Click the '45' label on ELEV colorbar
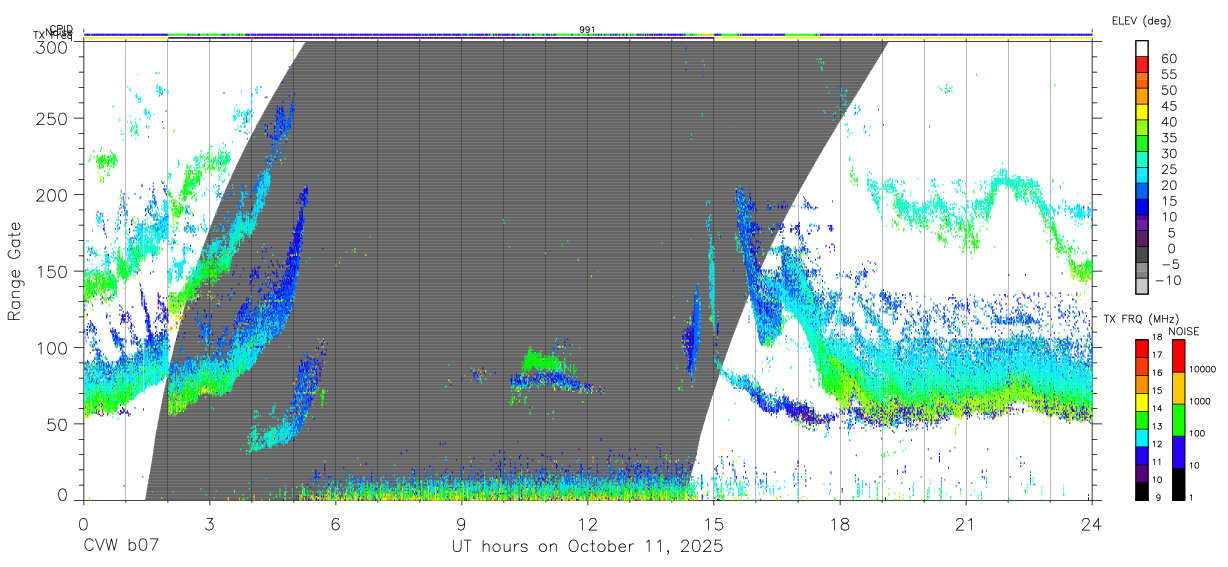The image size is (1228, 567). 1168,106
